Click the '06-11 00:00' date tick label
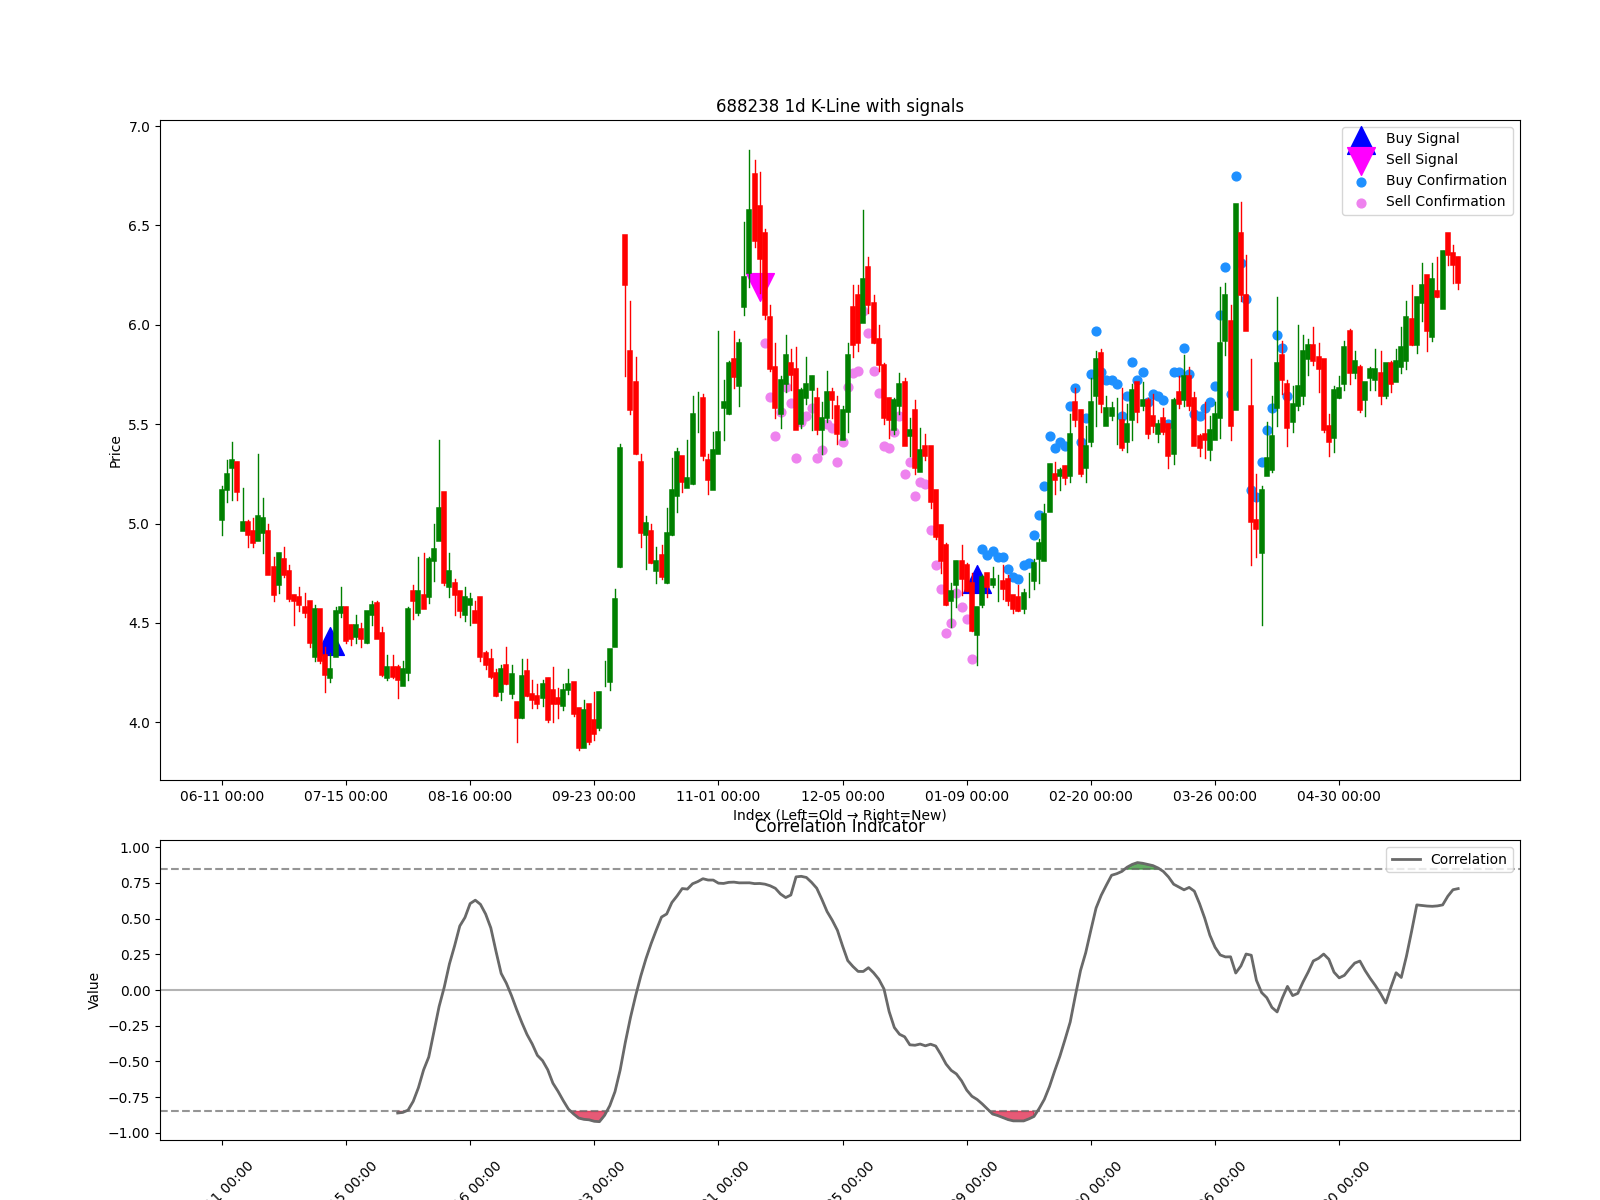Viewport: 1600px width, 1200px height. coord(222,797)
